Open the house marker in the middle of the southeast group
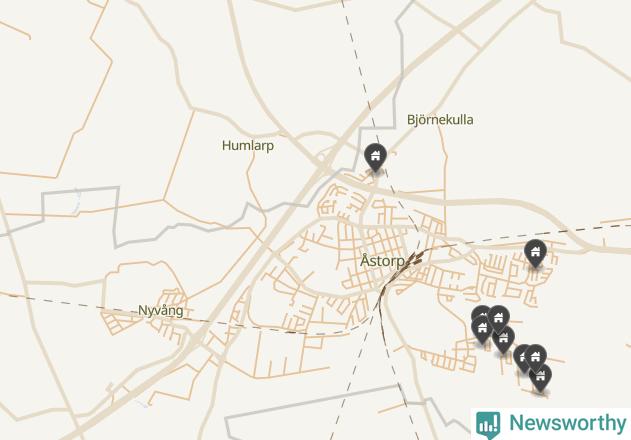631x440 pixels. 503,339
